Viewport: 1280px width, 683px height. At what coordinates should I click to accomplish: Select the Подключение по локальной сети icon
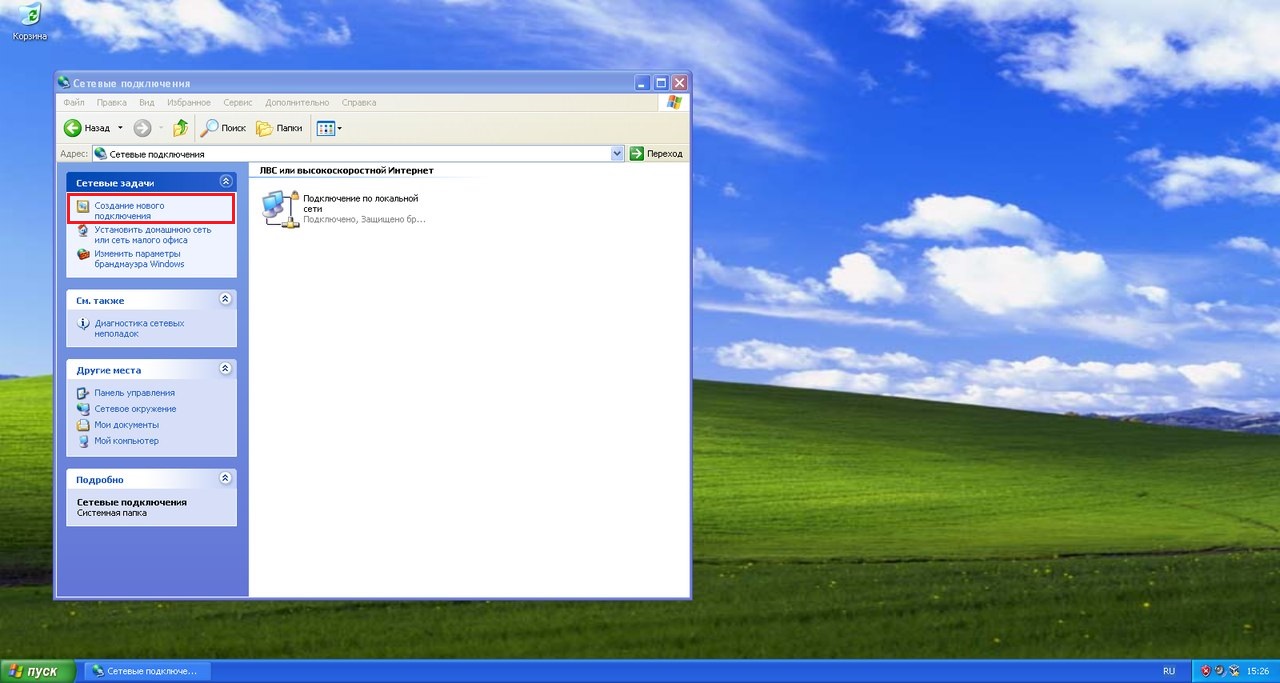[280, 208]
